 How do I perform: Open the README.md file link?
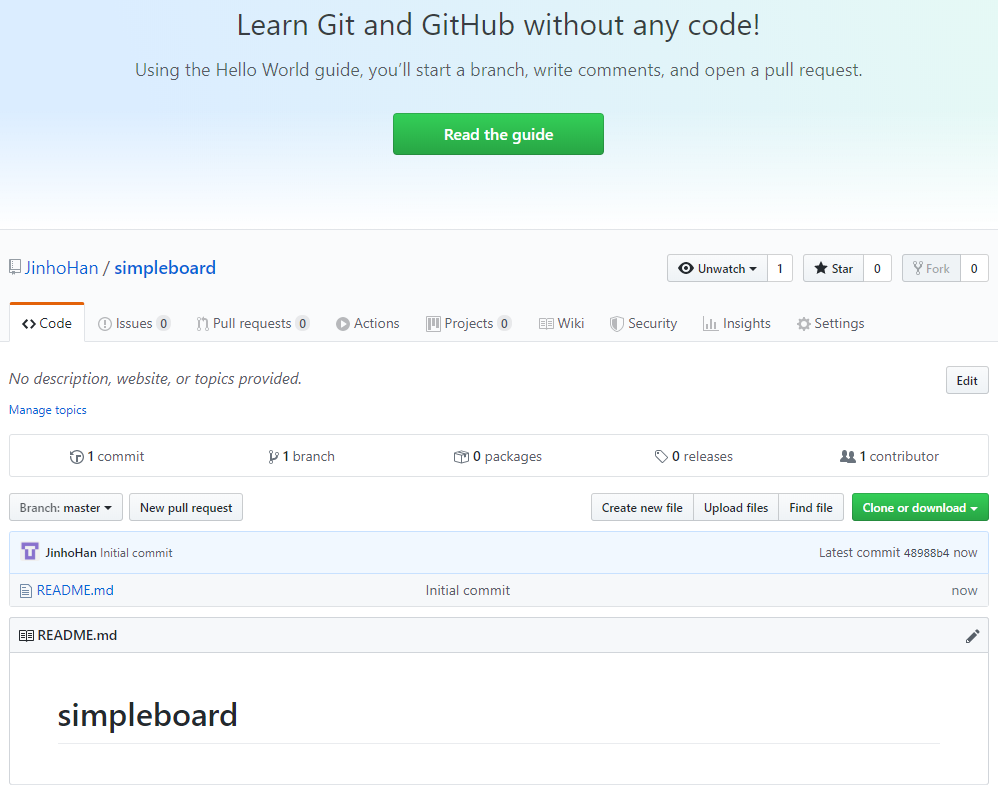[x=75, y=590]
